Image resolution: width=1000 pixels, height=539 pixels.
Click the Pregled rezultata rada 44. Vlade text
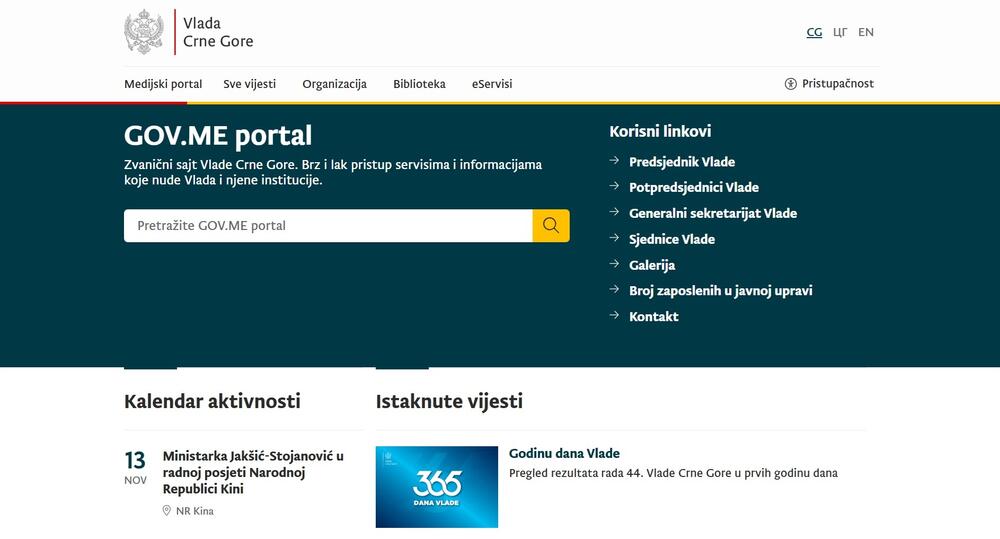673,473
